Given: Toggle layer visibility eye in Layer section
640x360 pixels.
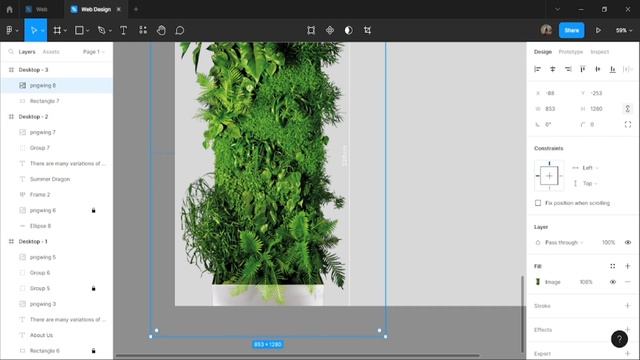Looking at the screenshot, I should 628,242.
